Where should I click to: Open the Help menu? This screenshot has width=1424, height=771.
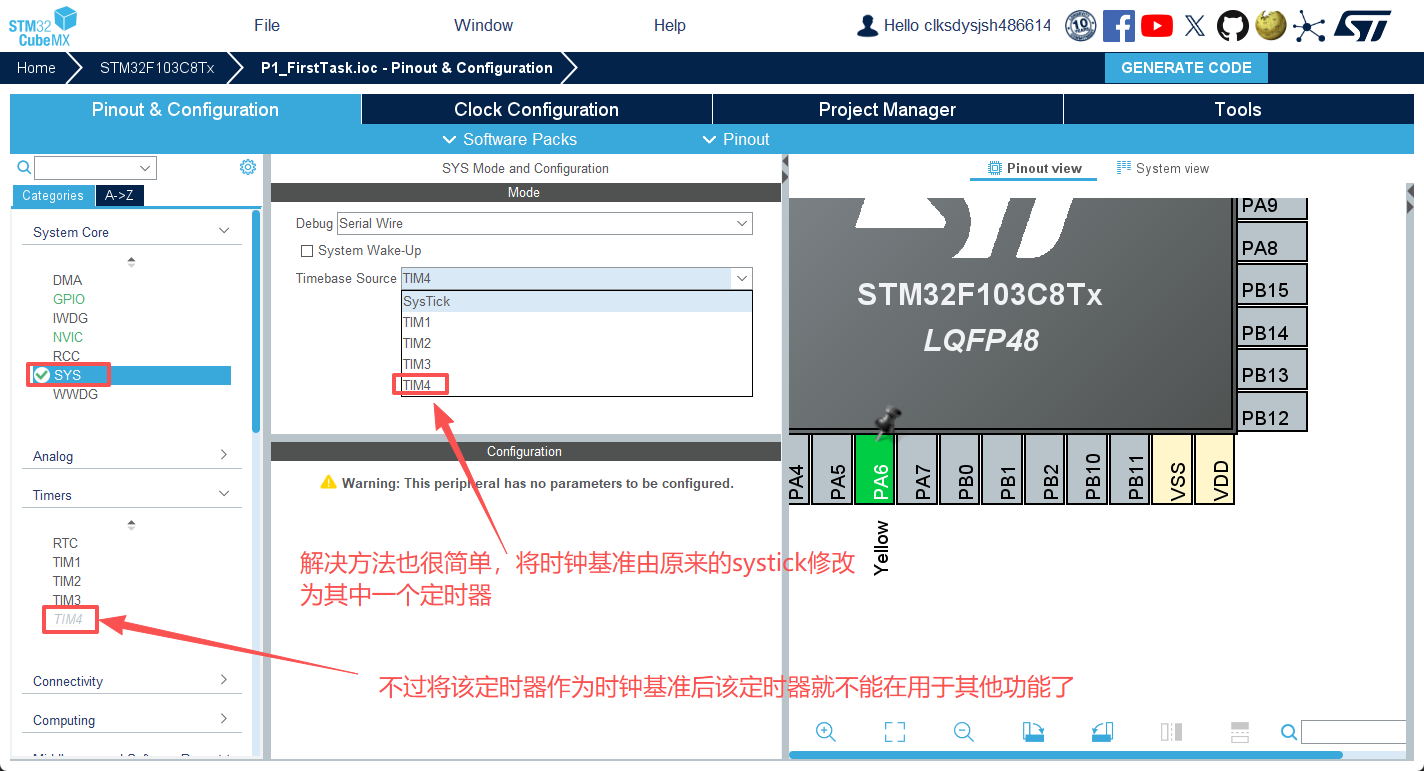(670, 25)
